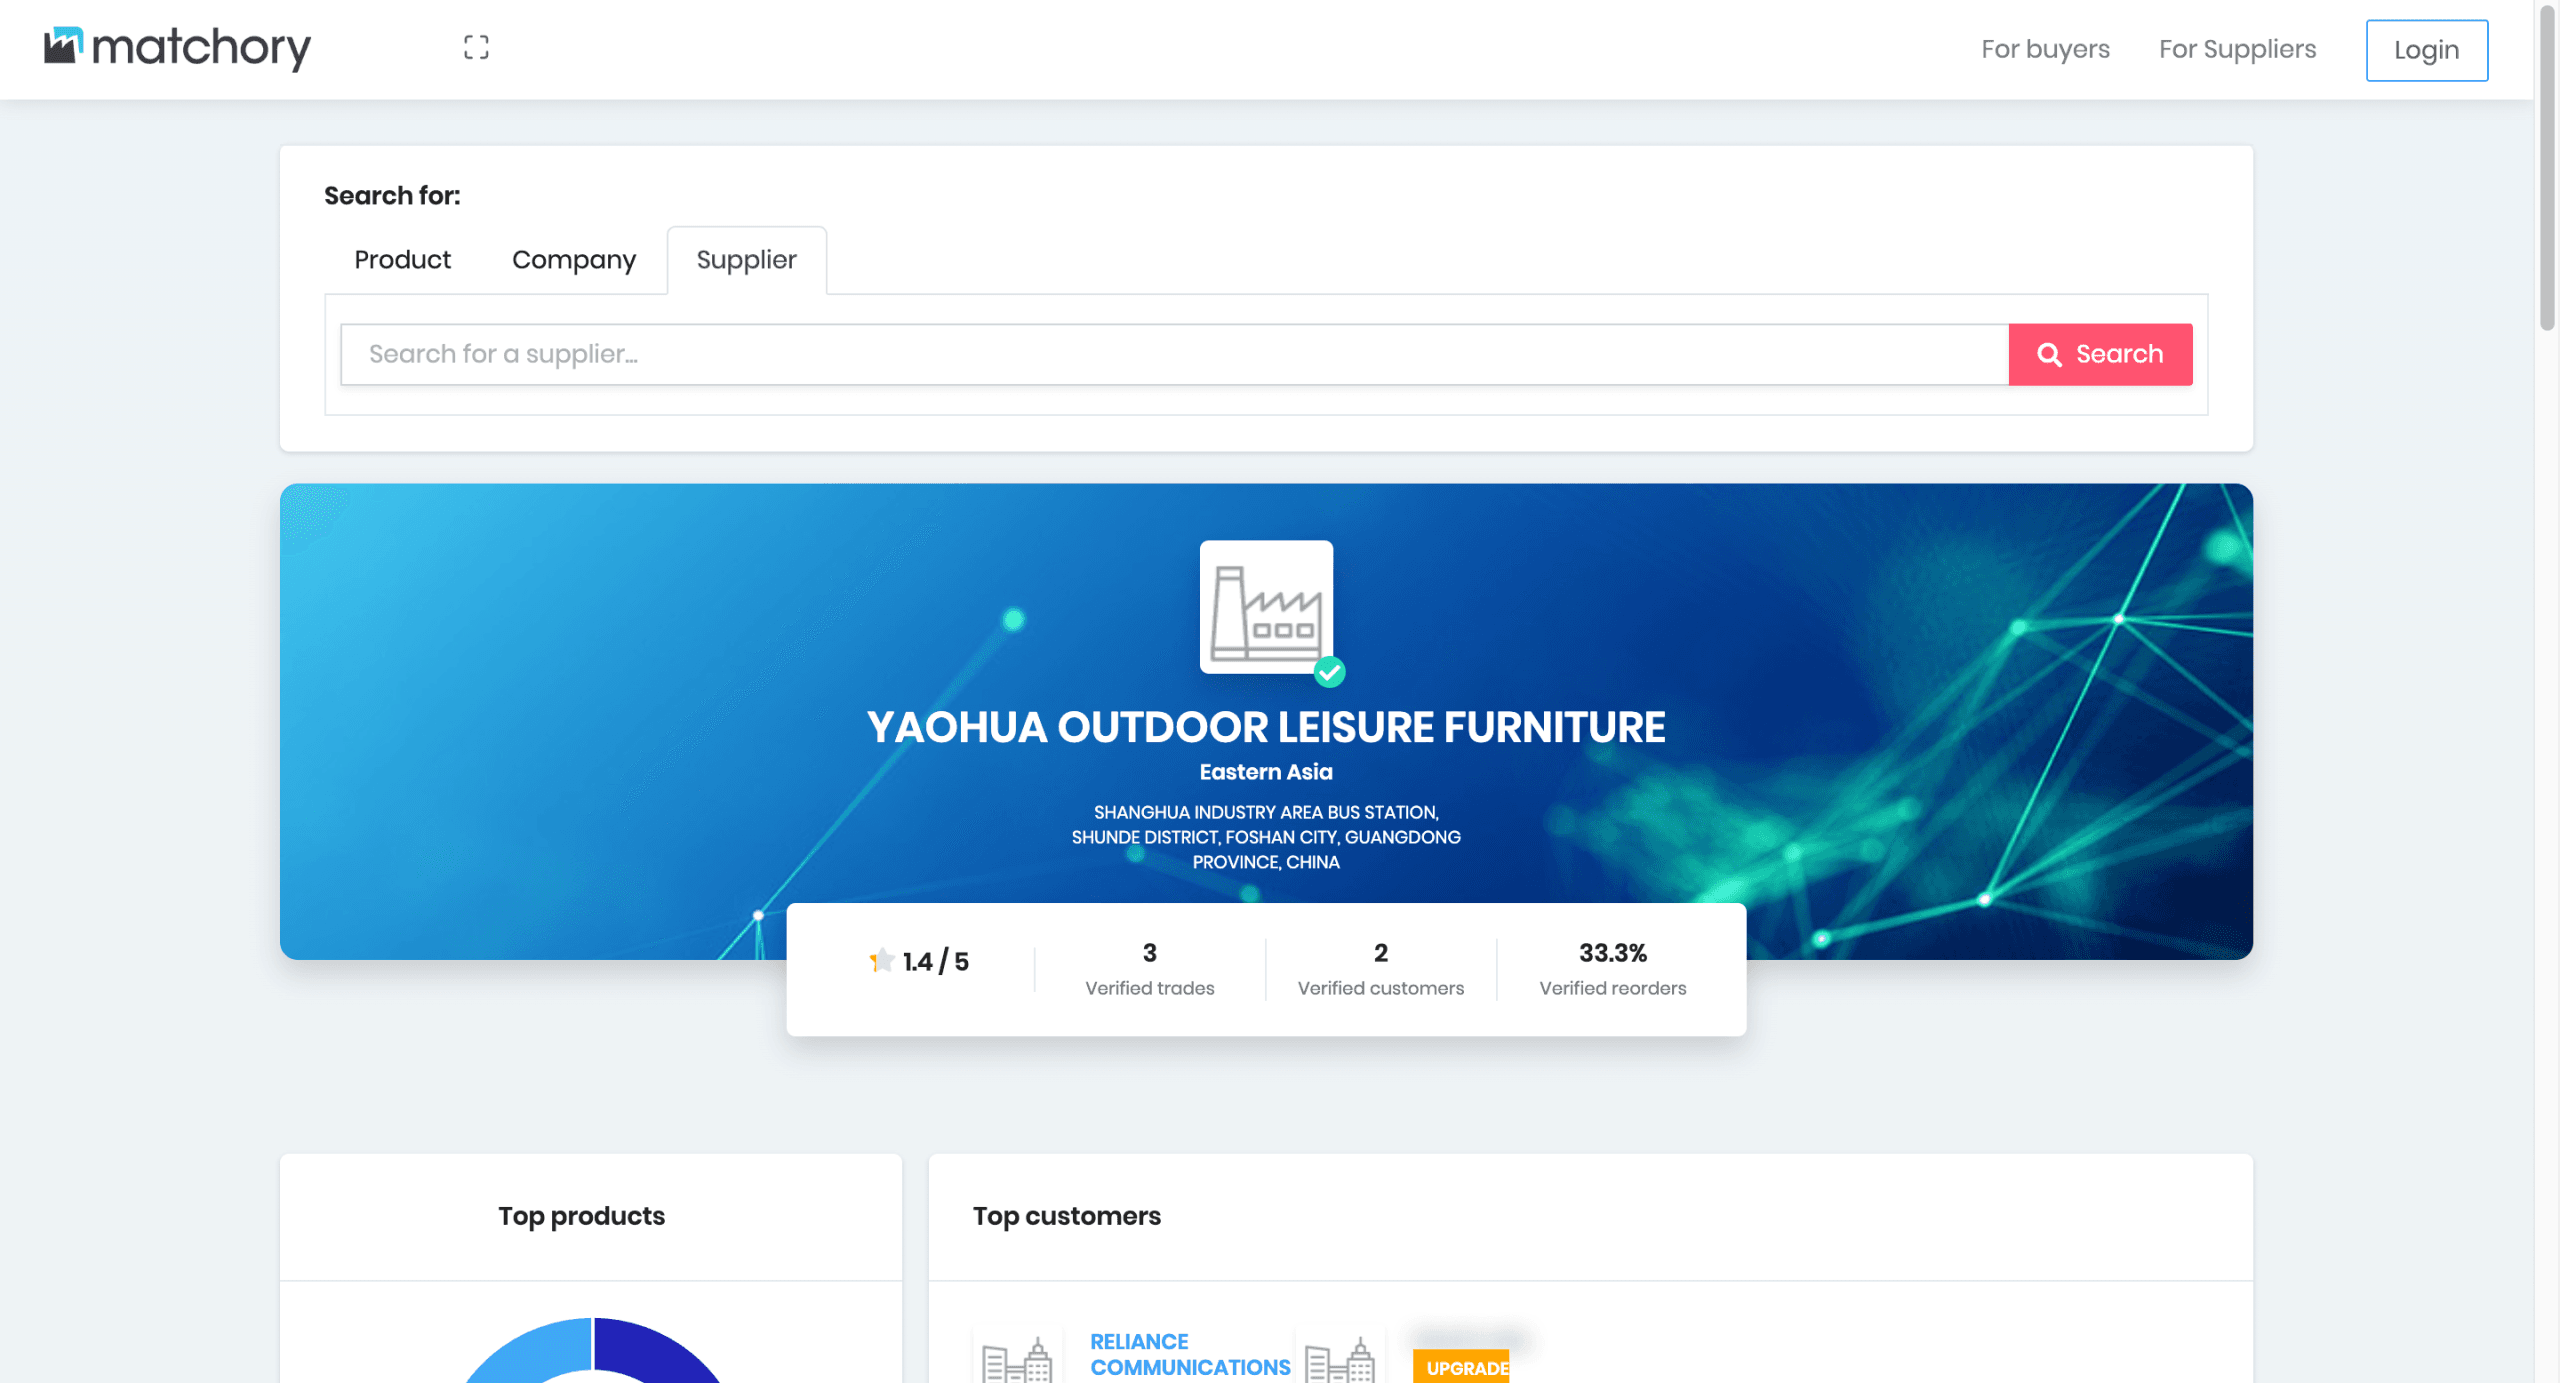Open the For Suppliers menu

pos(2237,49)
